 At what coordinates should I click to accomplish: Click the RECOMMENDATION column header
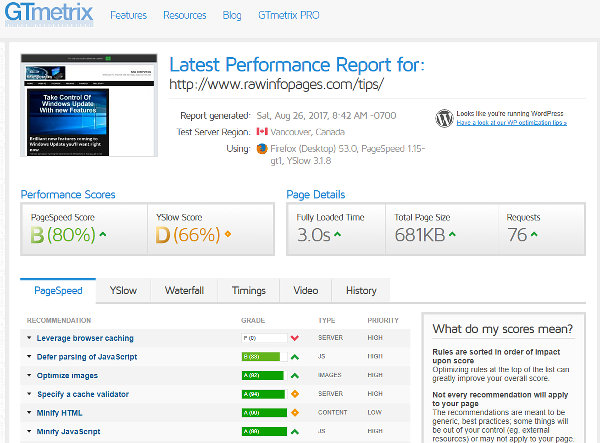pyautogui.click(x=59, y=320)
